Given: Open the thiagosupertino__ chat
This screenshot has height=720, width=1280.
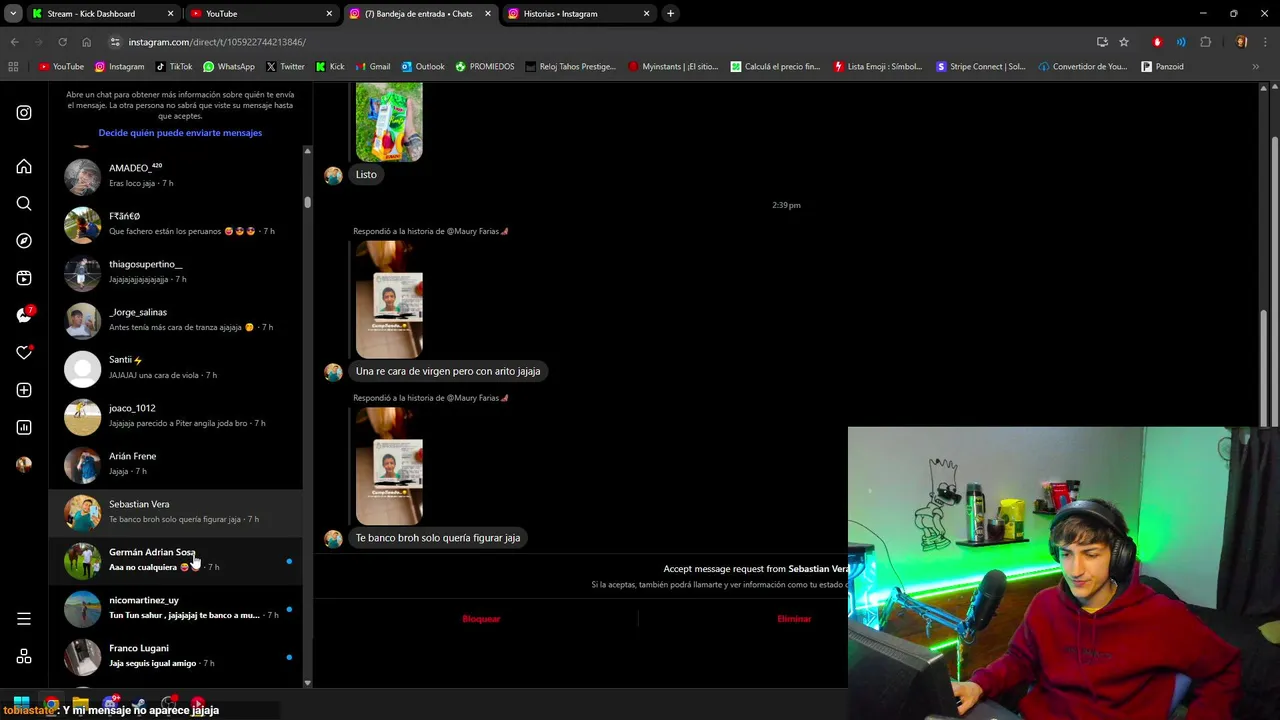Looking at the screenshot, I should pos(176,272).
